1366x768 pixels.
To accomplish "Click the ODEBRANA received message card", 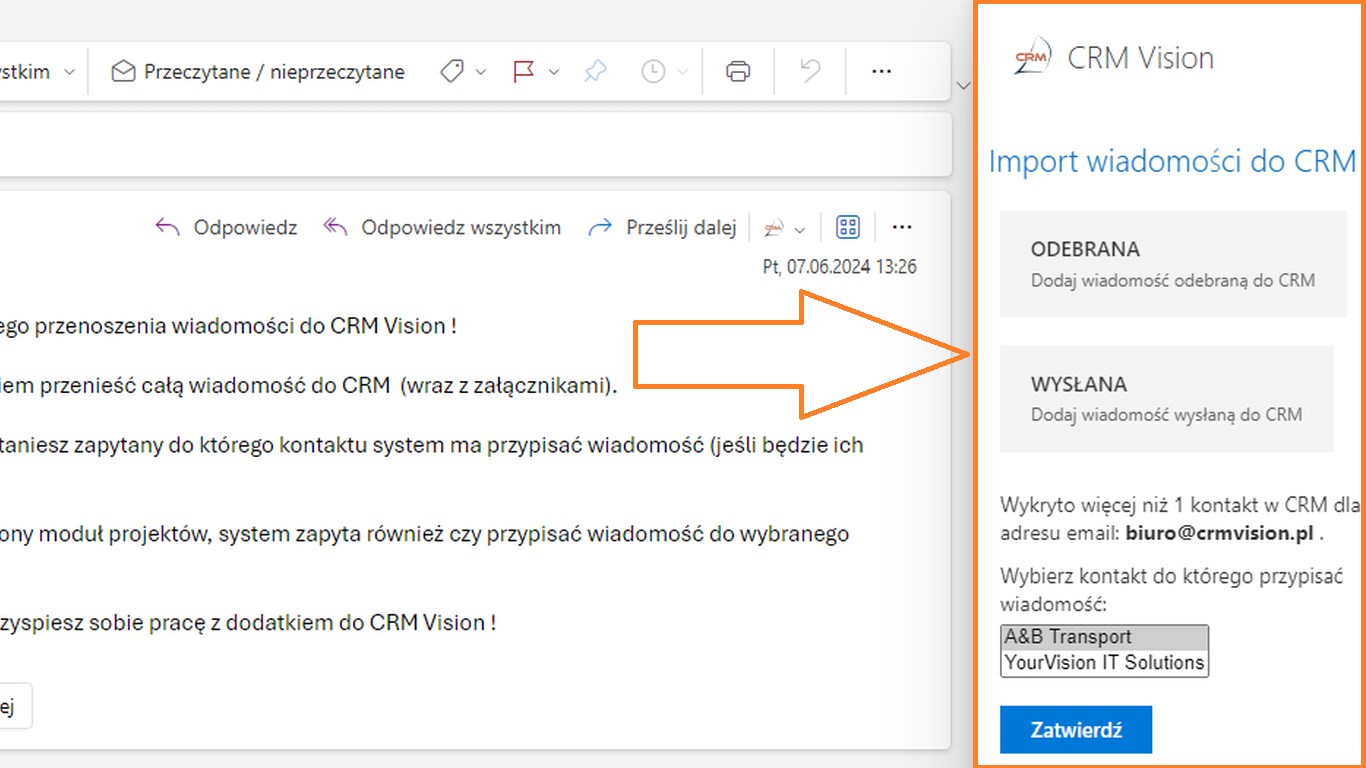I will (1173, 264).
